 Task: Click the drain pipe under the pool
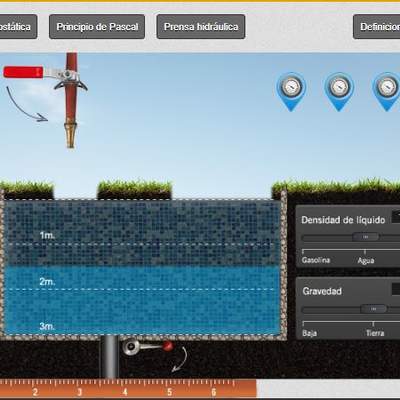coord(110,356)
